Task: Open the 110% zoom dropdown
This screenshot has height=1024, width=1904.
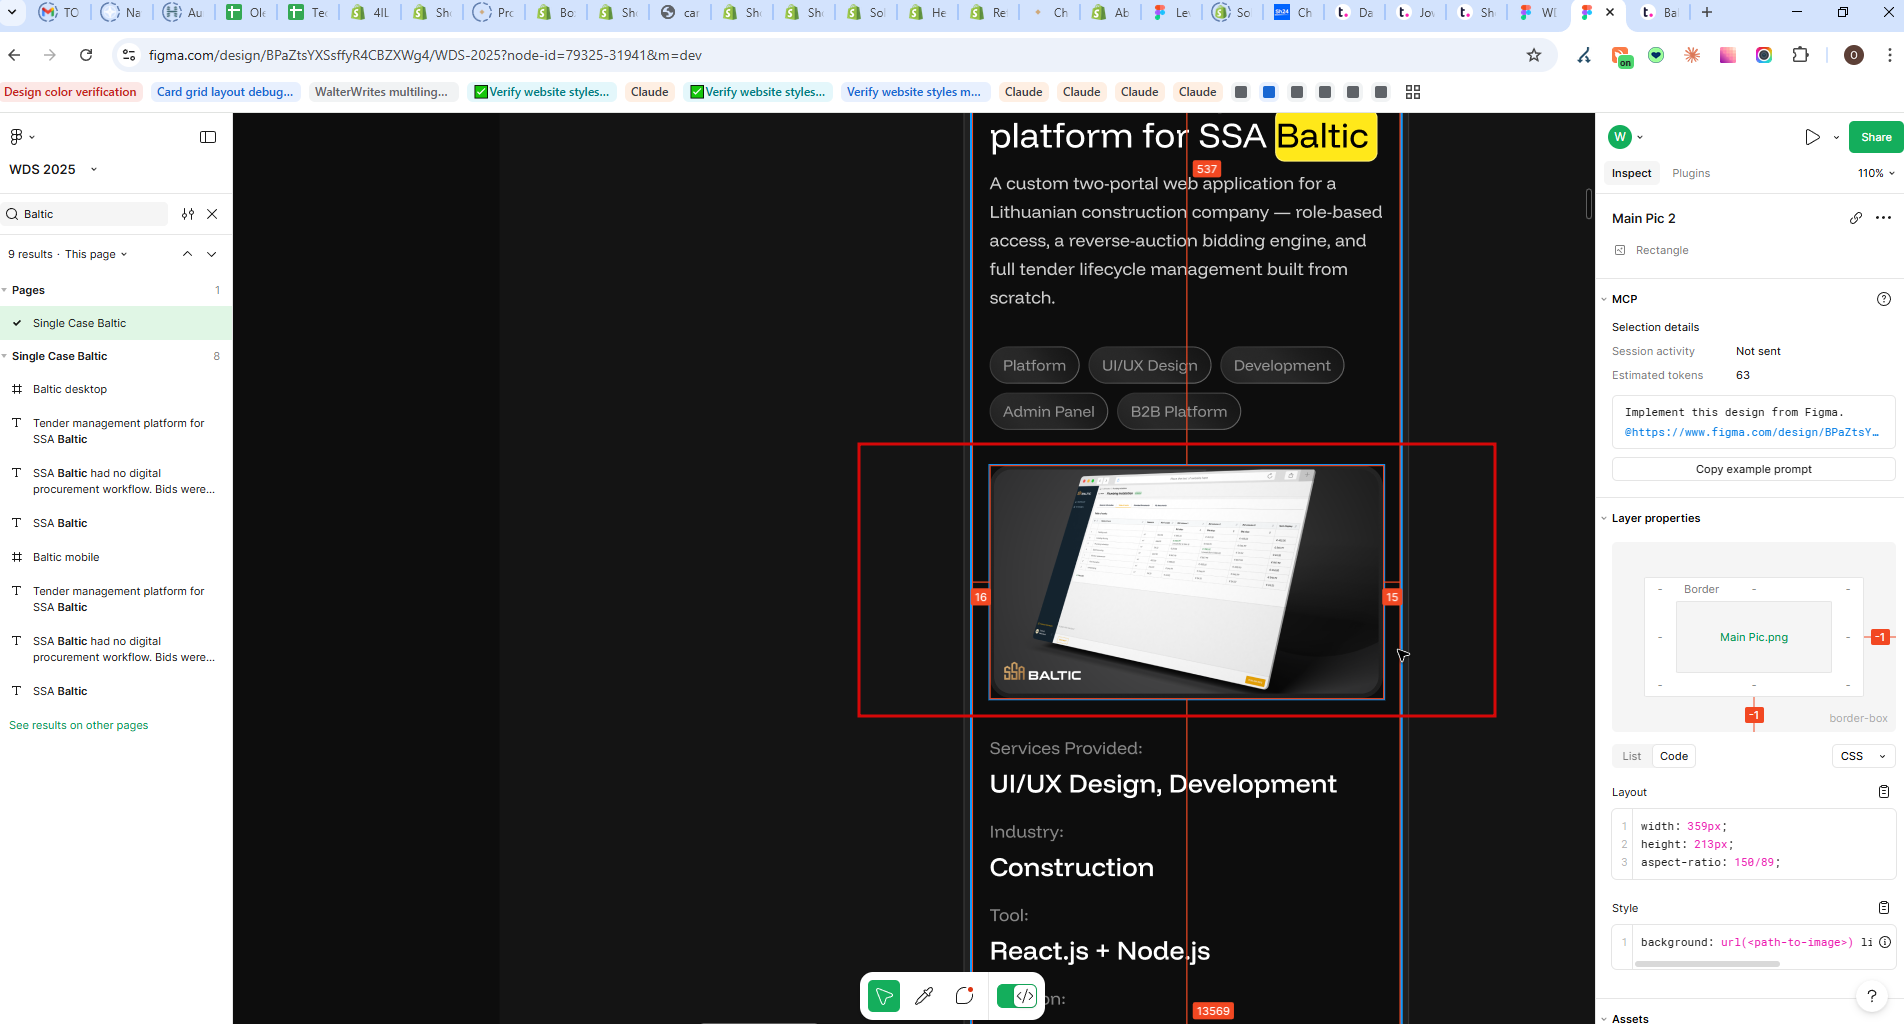Action: (1876, 173)
